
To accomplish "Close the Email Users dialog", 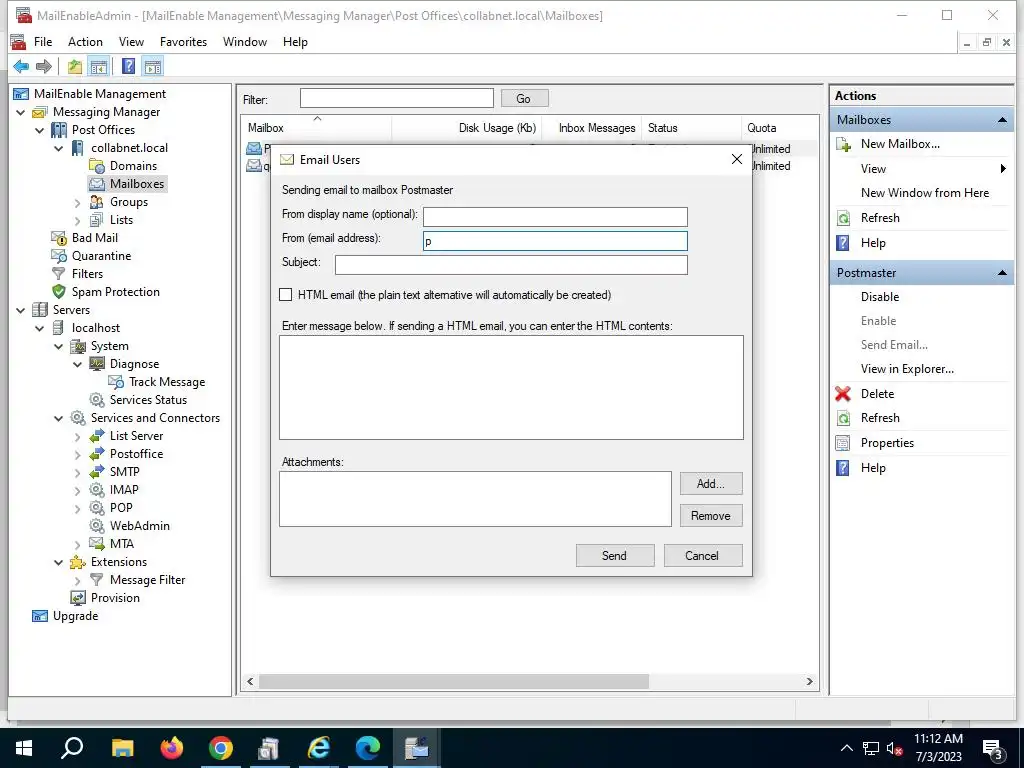I will (737, 159).
